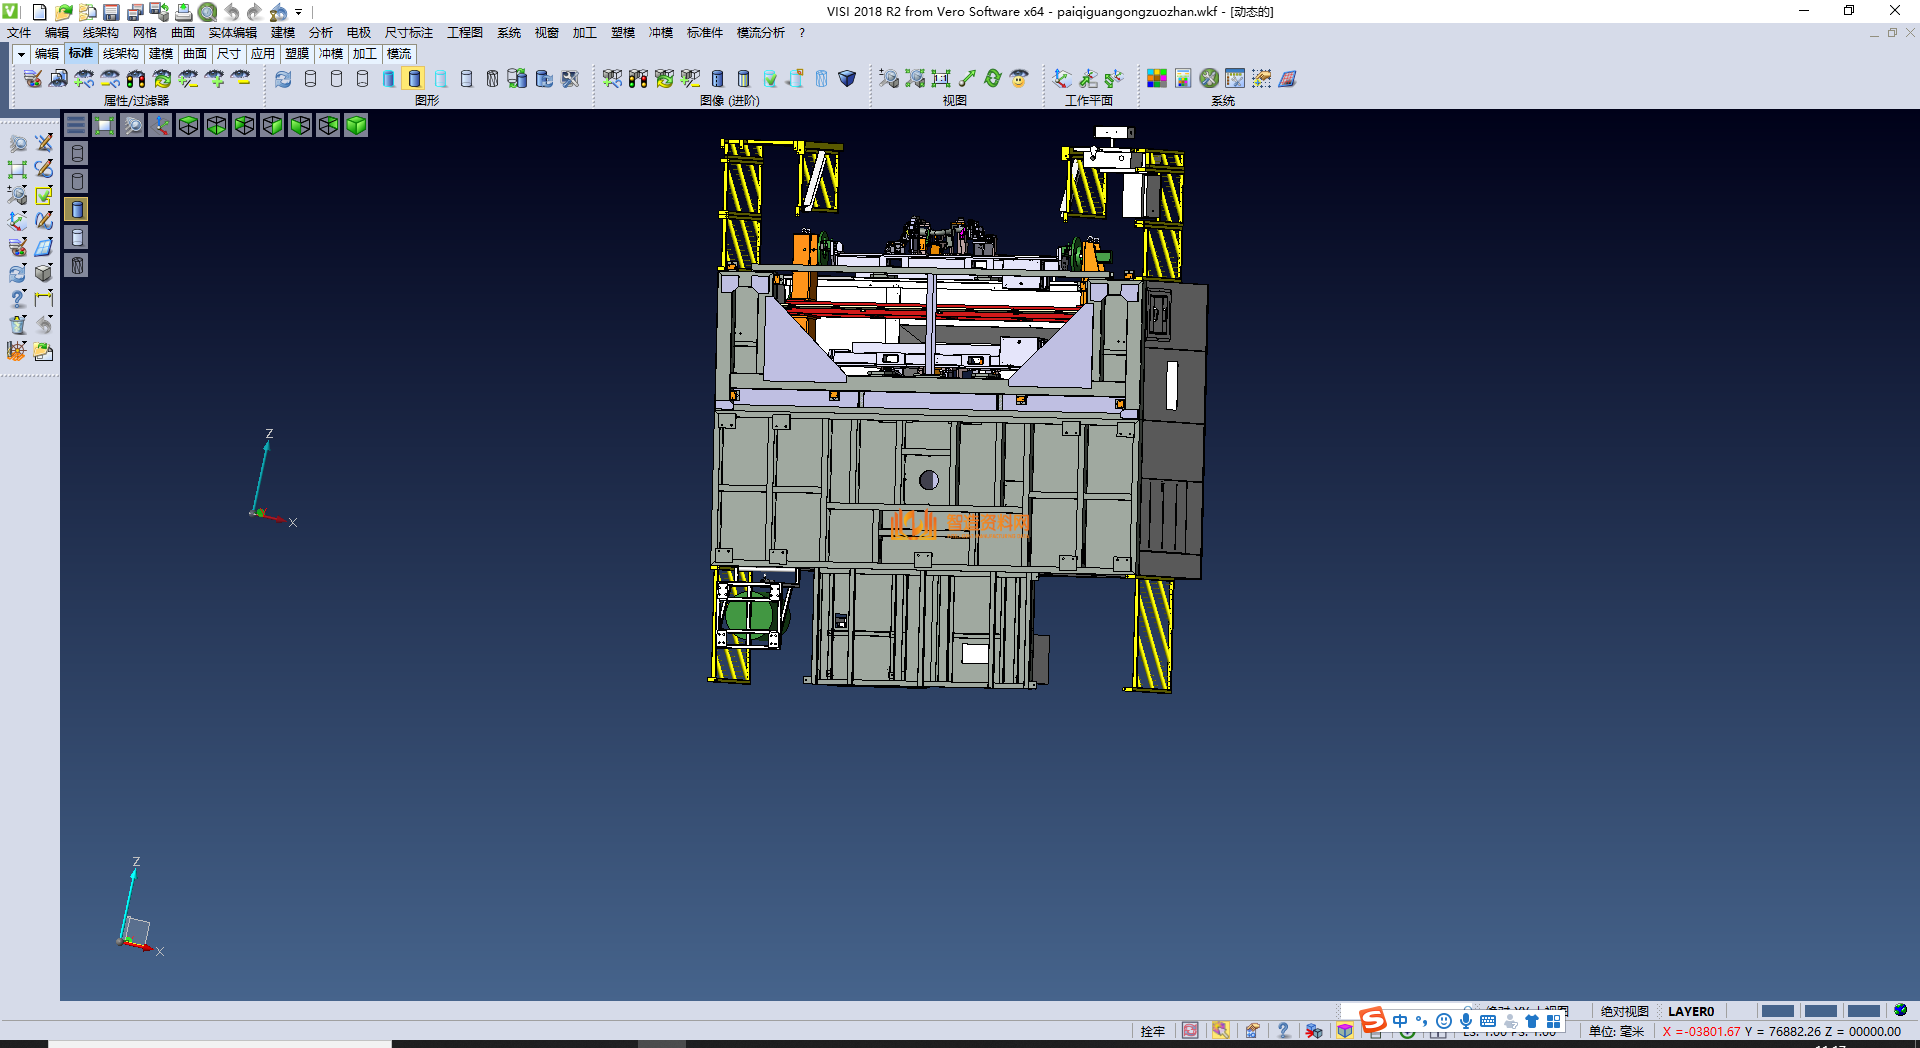Click the 单位: 毫米 units label
The height and width of the screenshot is (1048, 1920).
tap(1616, 1031)
